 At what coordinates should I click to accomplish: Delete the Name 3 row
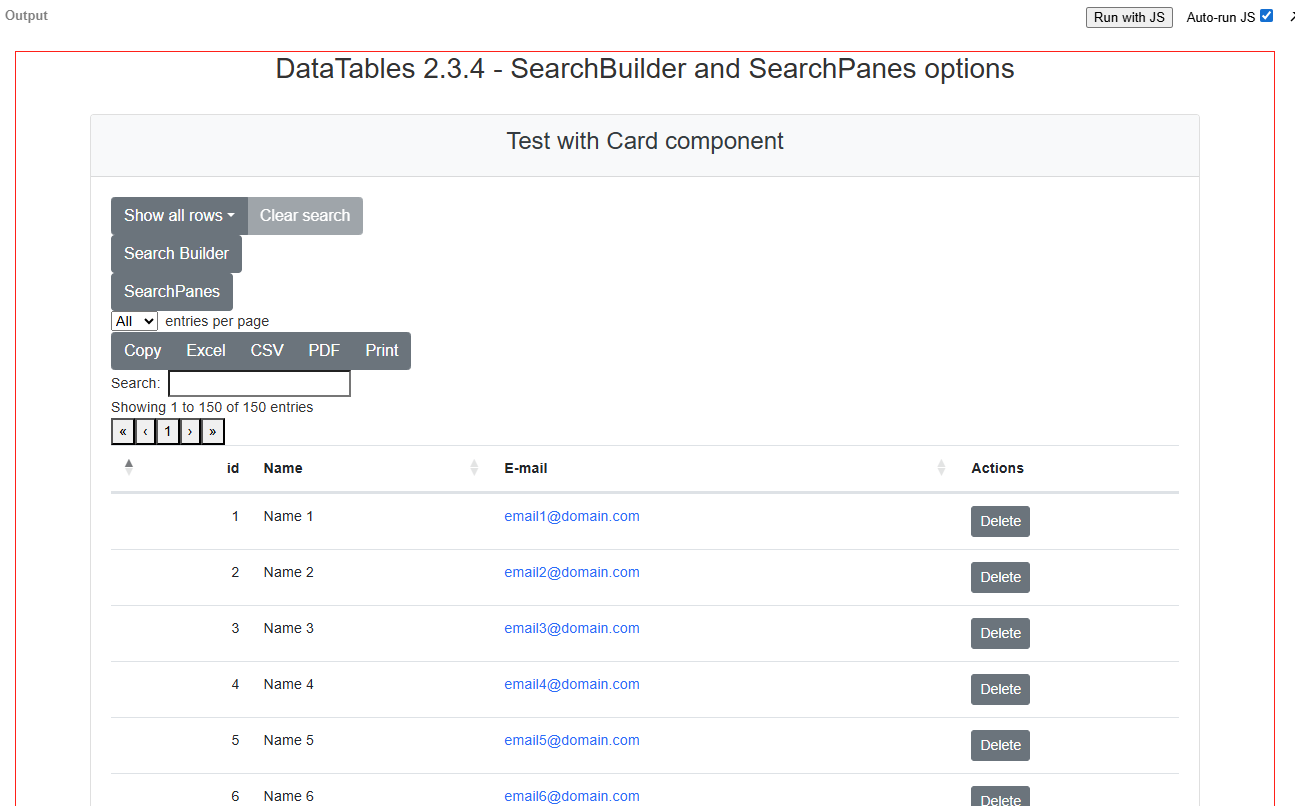[x=1000, y=634]
